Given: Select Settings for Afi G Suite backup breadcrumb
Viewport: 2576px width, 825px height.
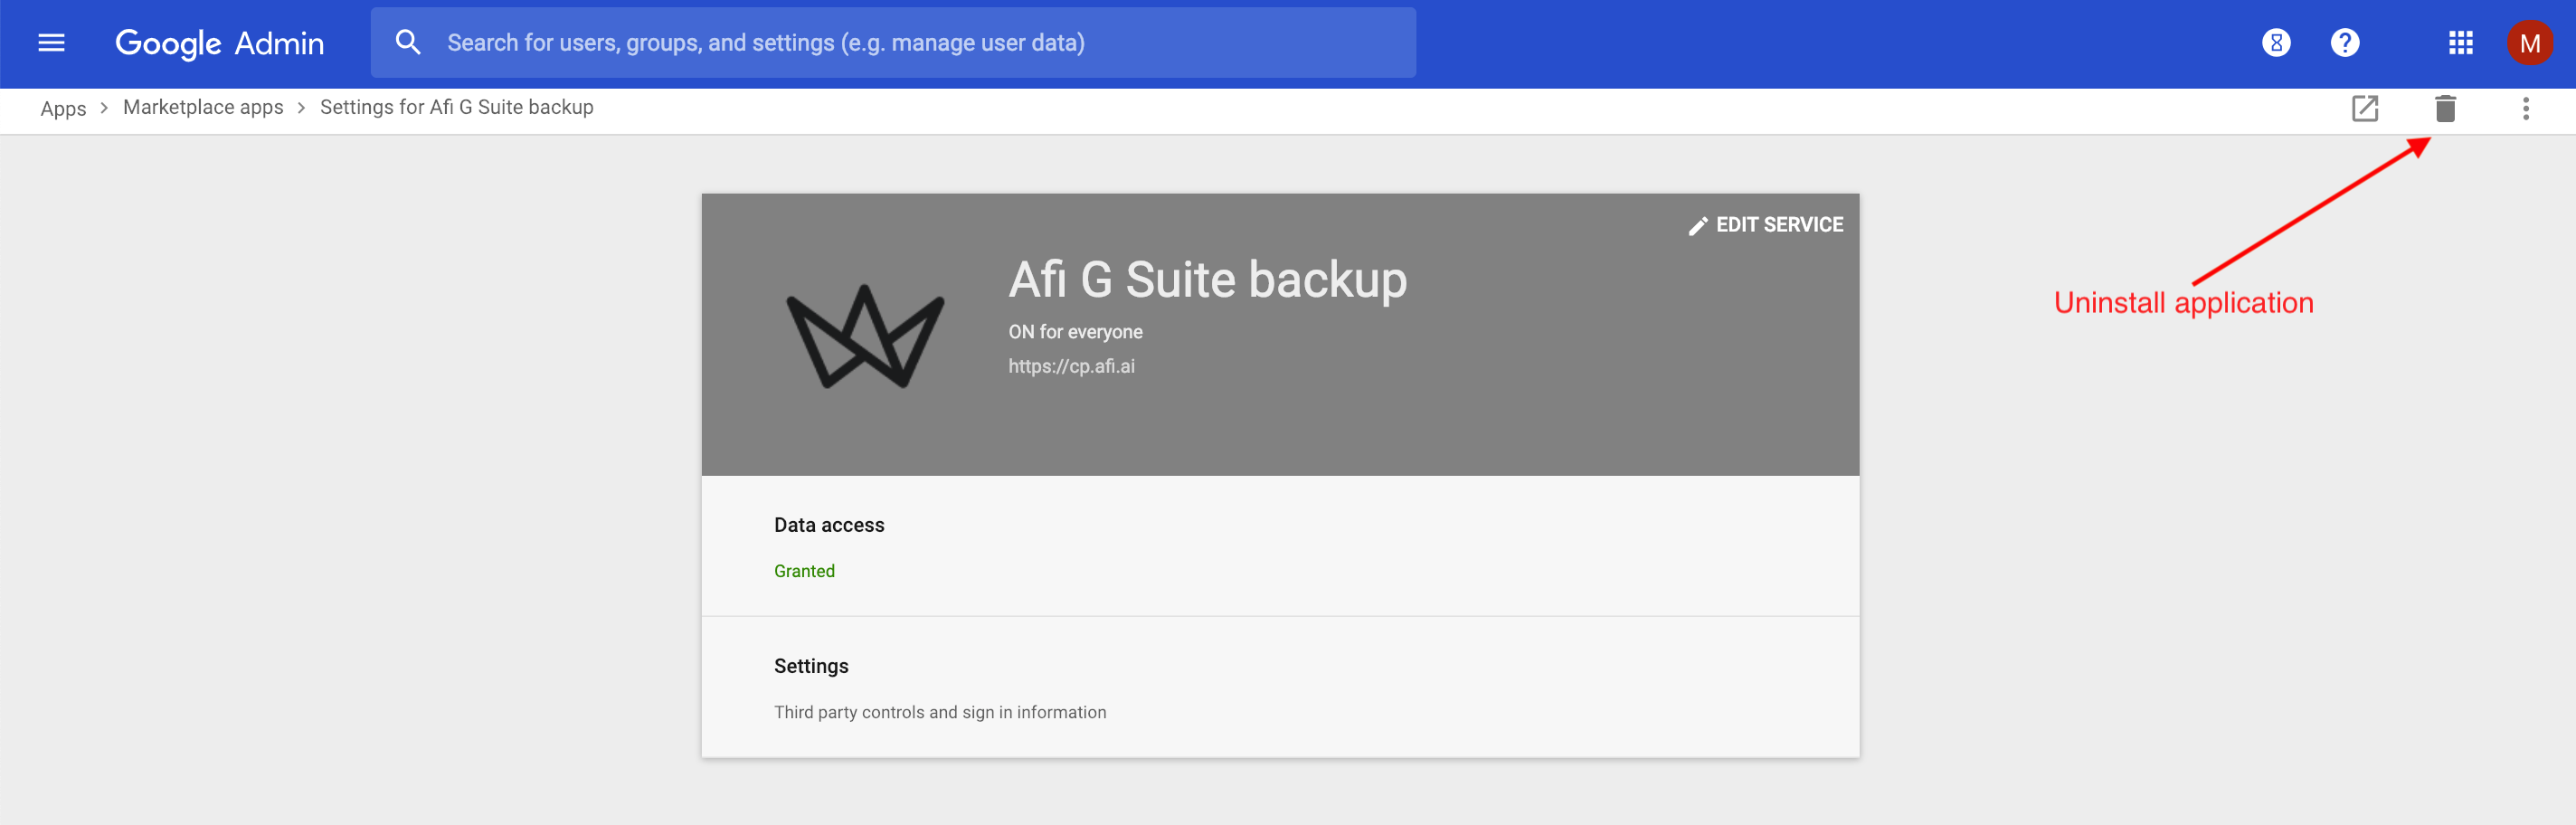Looking at the screenshot, I should [457, 107].
